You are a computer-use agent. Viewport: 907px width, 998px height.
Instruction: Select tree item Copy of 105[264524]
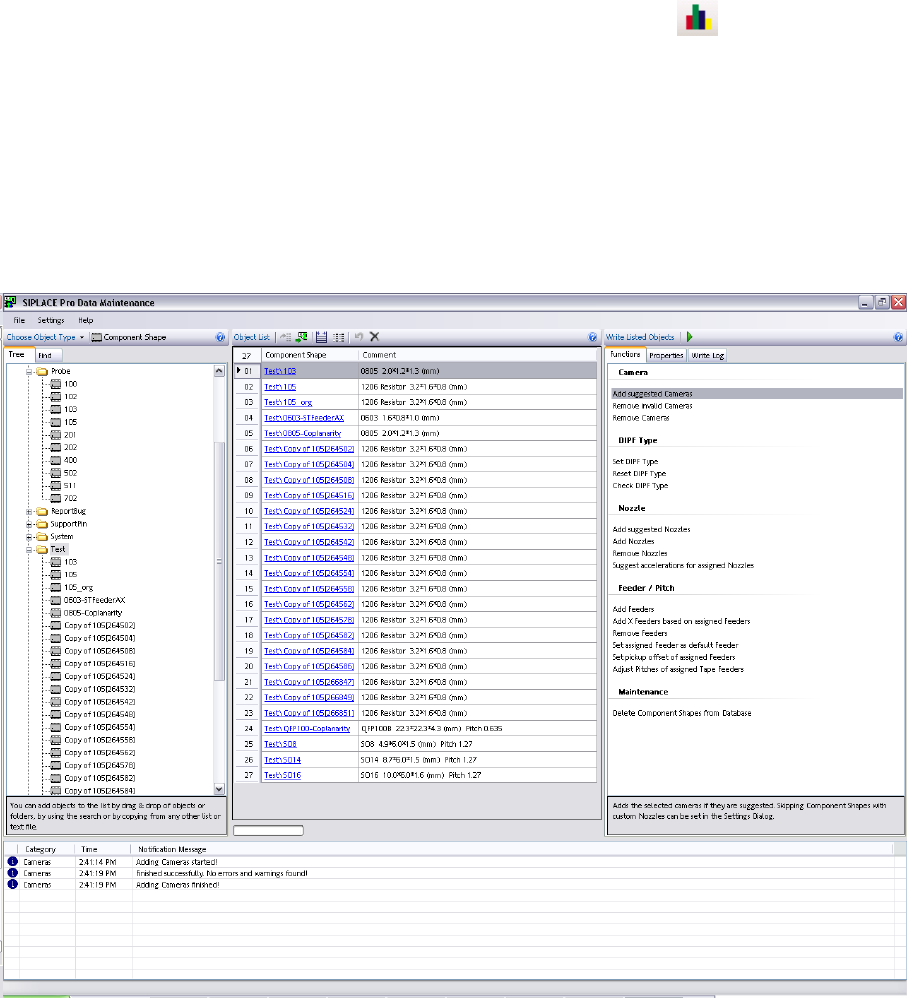(x=100, y=677)
